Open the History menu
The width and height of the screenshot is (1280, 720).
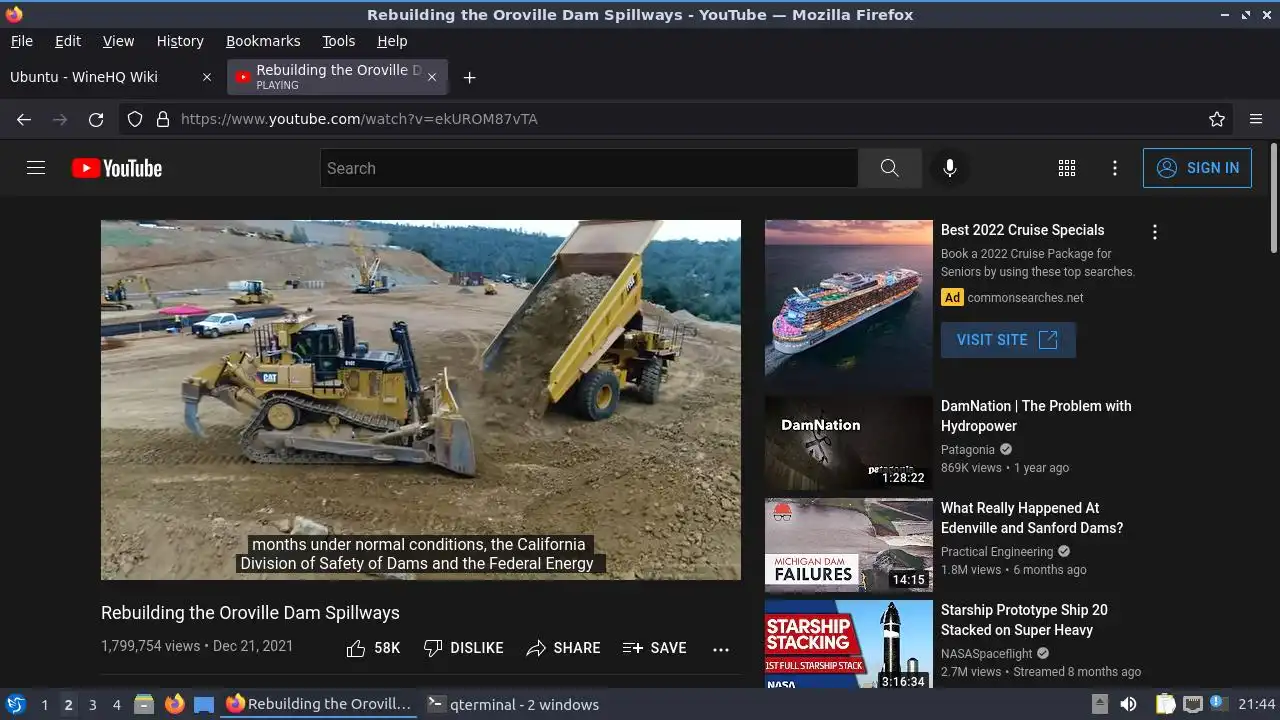pos(180,41)
